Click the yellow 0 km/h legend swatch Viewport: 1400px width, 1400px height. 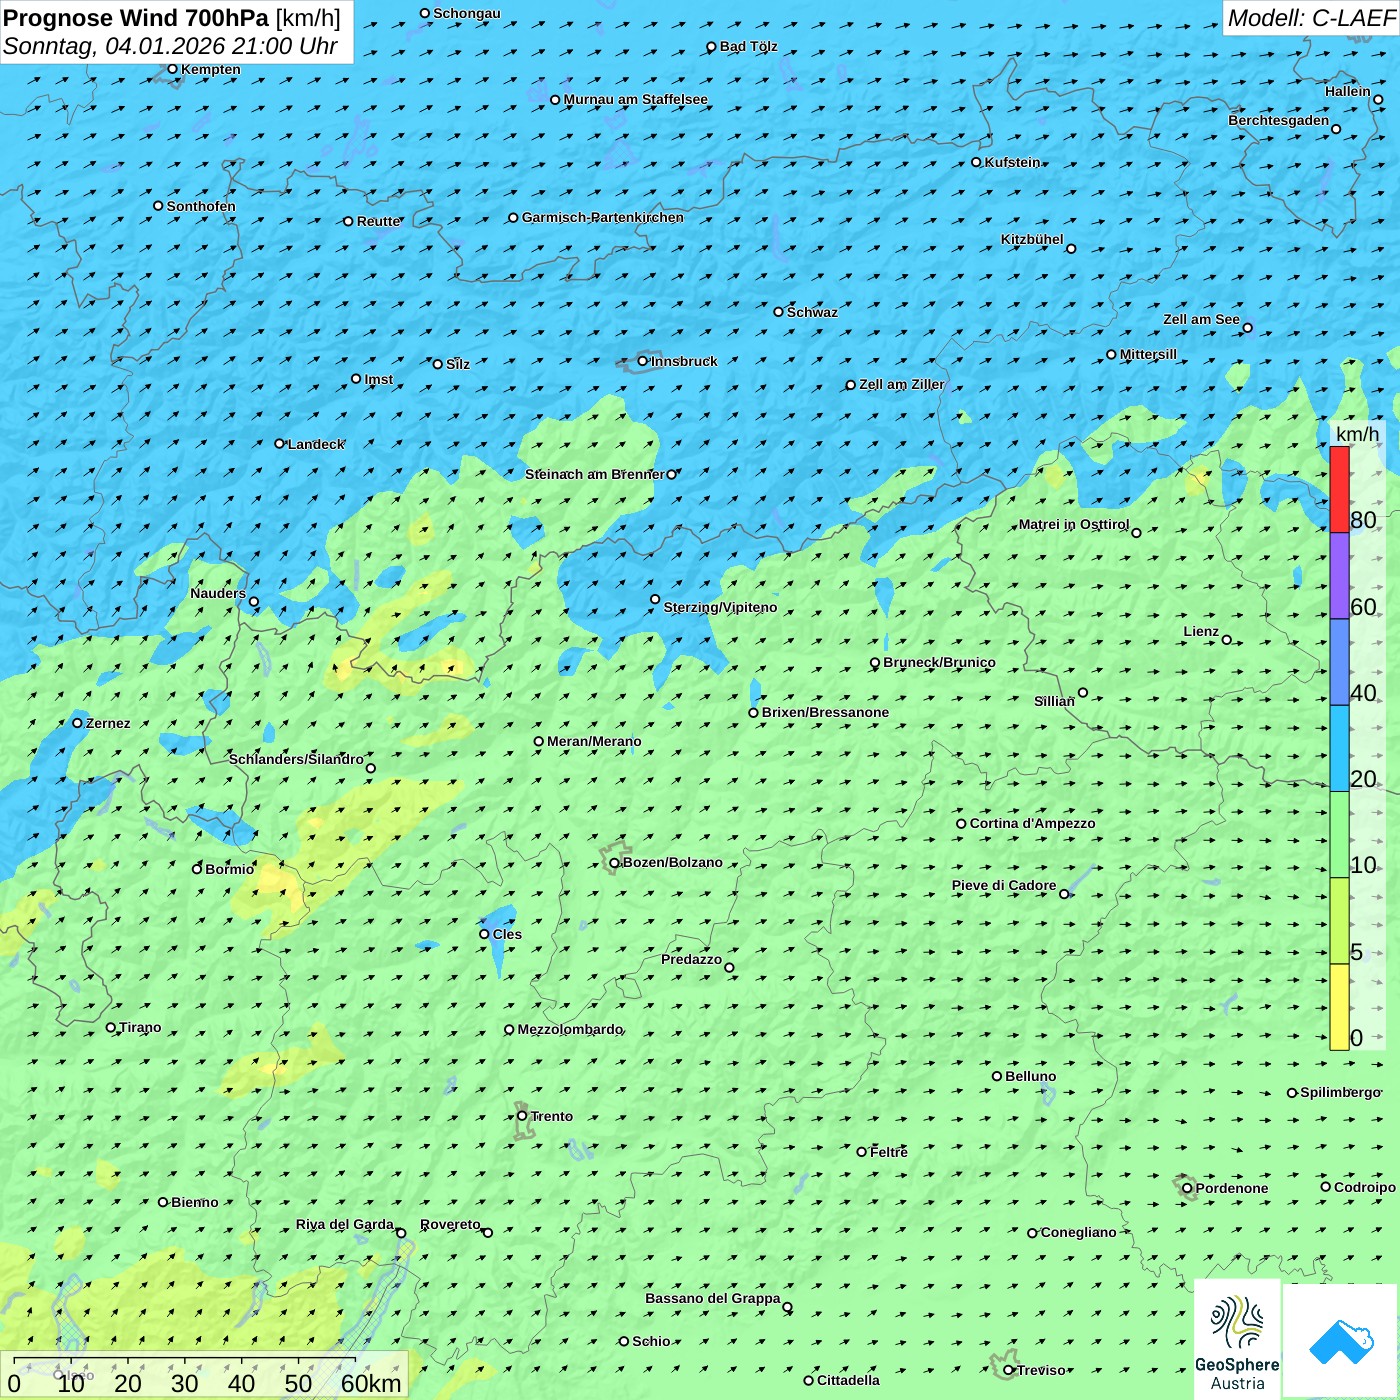tap(1339, 1007)
